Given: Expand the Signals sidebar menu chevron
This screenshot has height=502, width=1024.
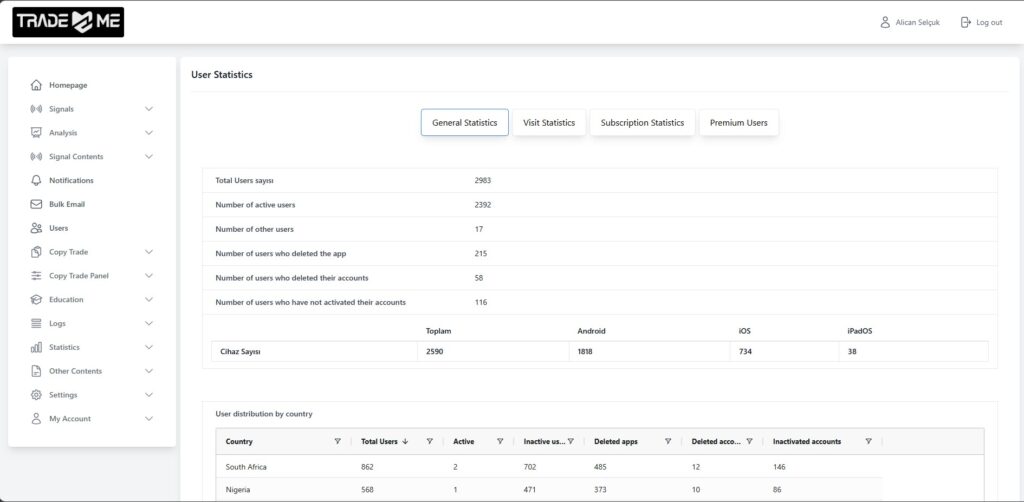Looking at the screenshot, I should [x=149, y=109].
